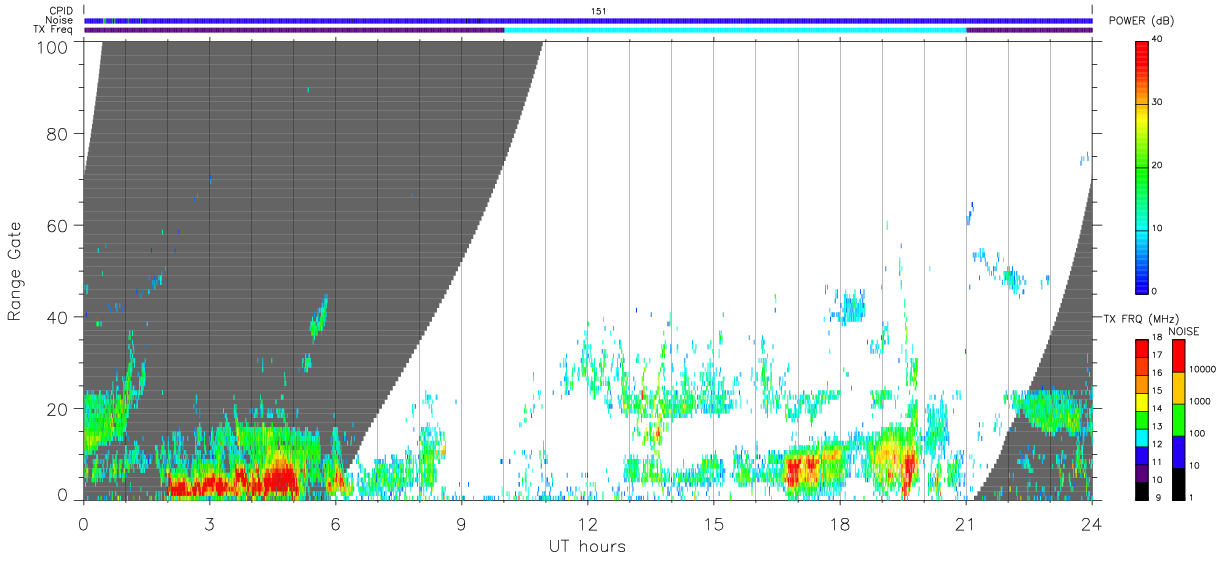1228x567 pixels.
Task: Click the 6 tick label on UT hours axis
Action: [335, 524]
